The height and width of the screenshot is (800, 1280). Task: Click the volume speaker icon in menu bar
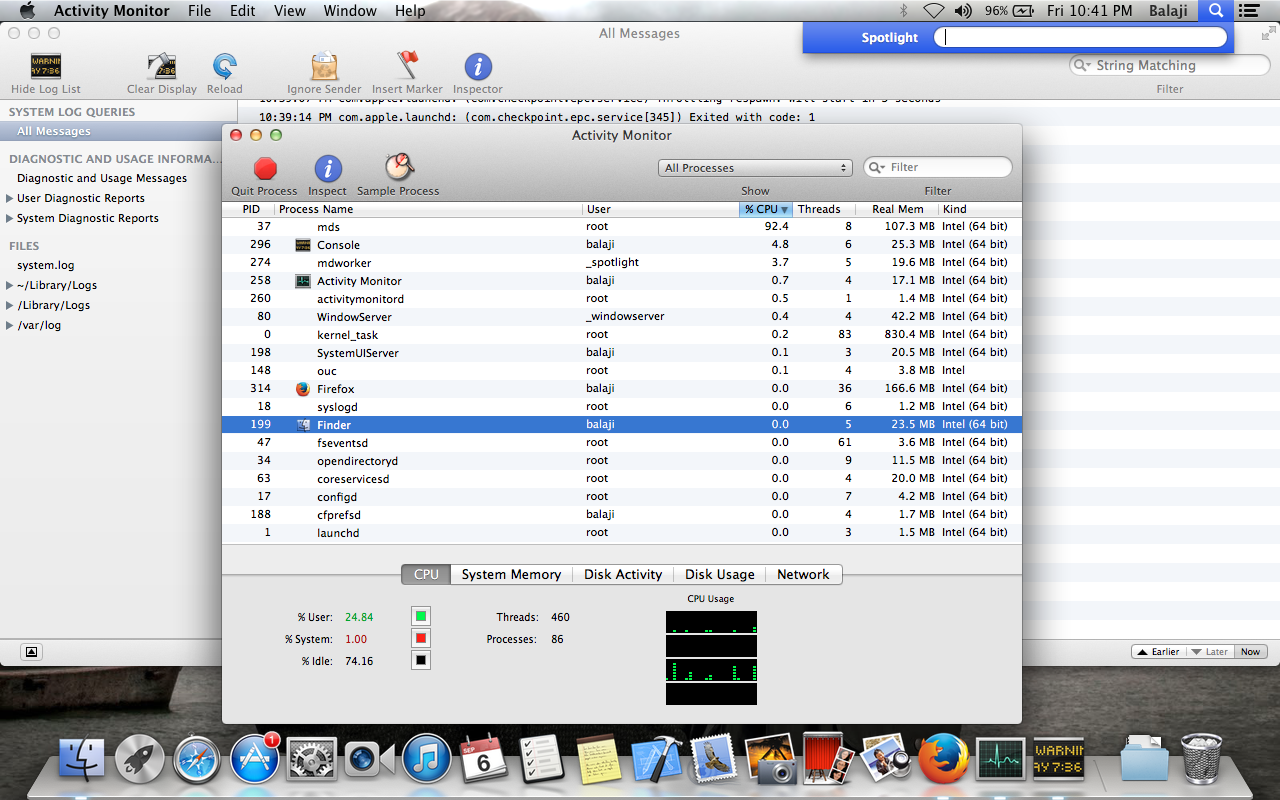click(x=963, y=11)
